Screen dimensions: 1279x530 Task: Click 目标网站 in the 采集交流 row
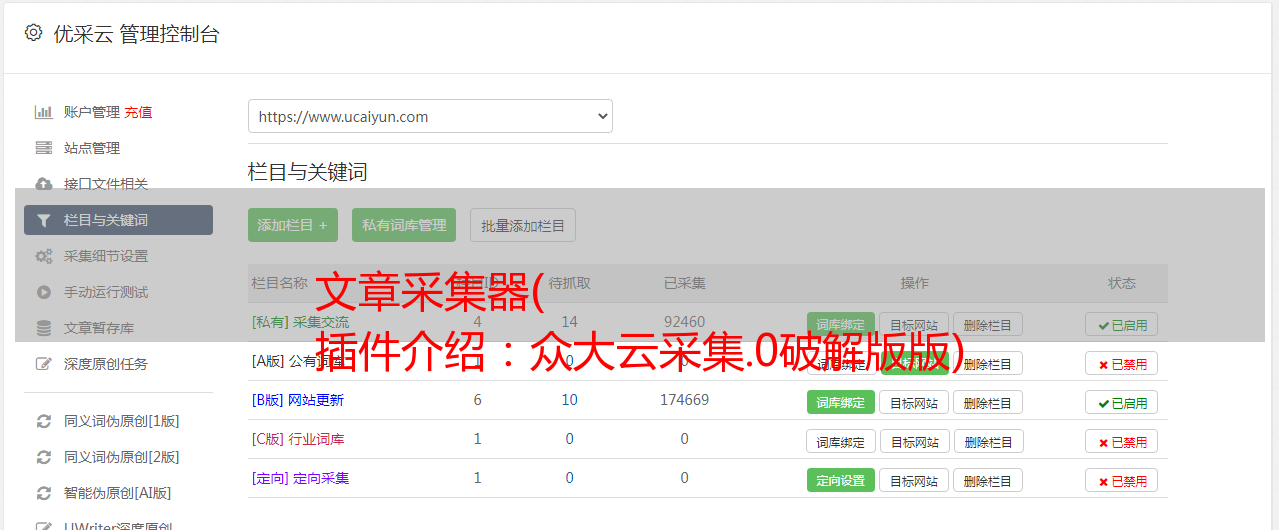click(914, 325)
